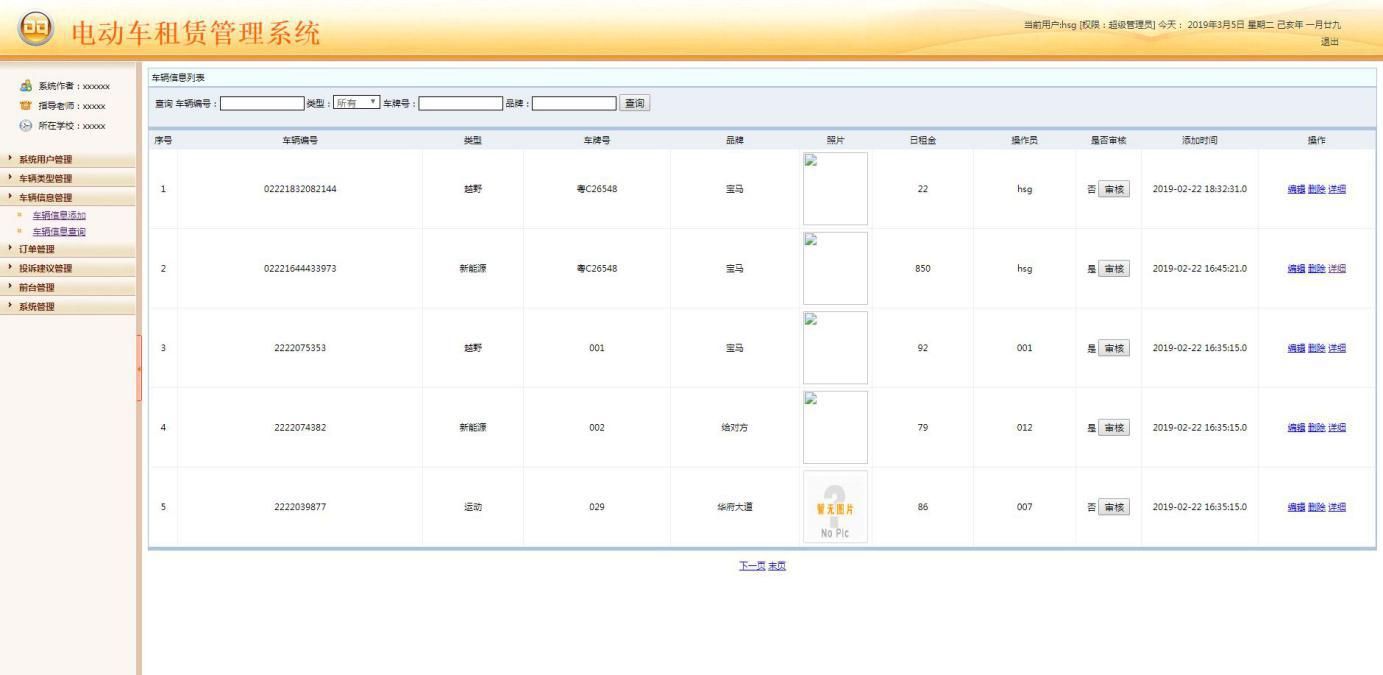Click 审核 for vehicle 2222075353
This screenshot has width=1383, height=675.
coord(1114,348)
